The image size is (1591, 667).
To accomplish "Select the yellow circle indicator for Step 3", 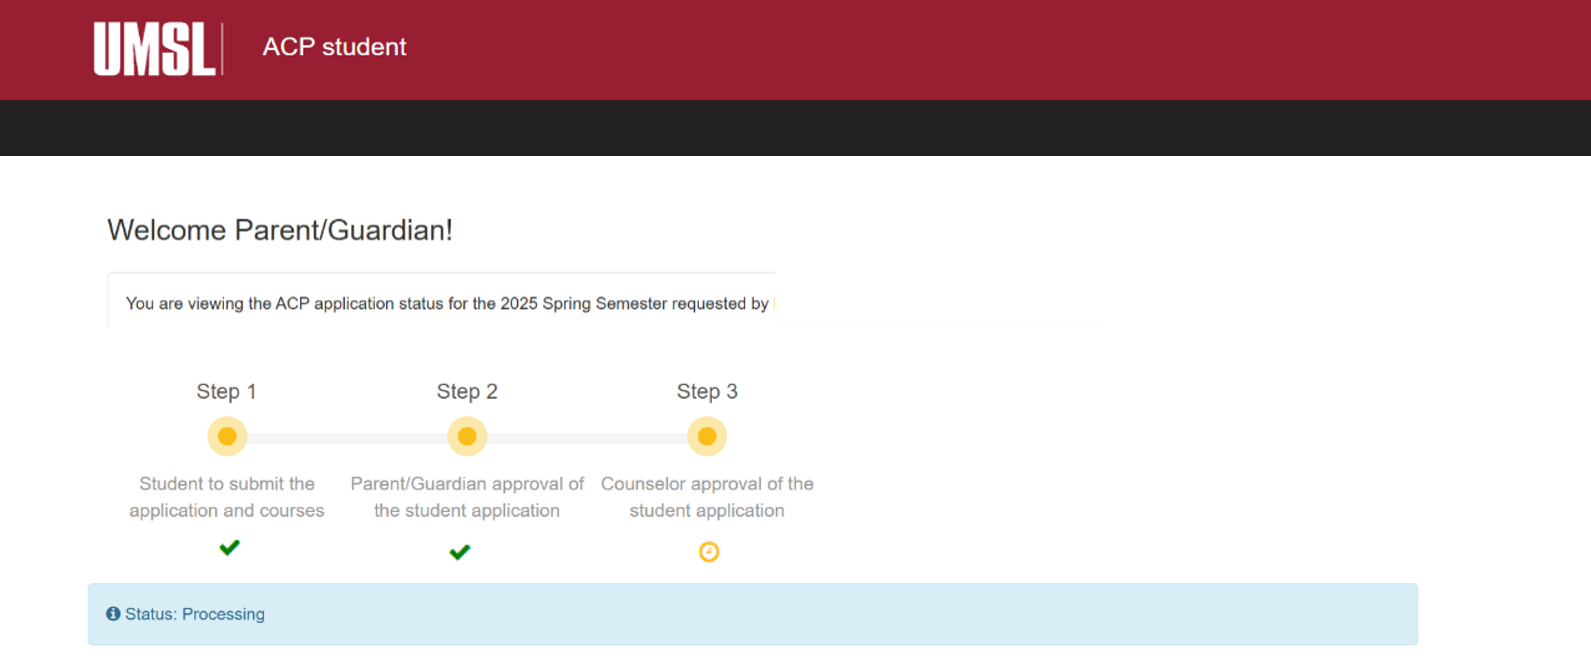I will click(707, 436).
